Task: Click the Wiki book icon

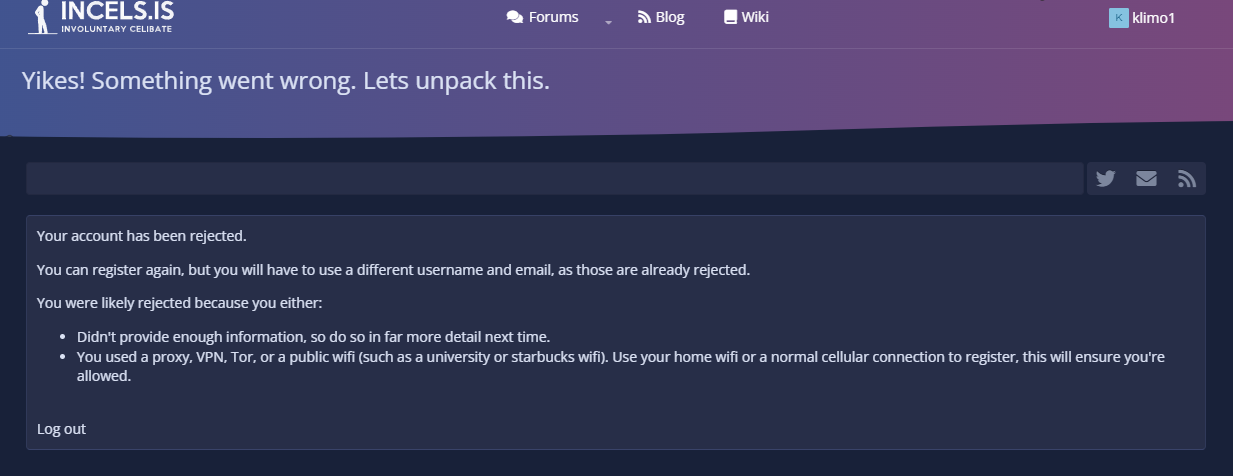Action: point(730,17)
